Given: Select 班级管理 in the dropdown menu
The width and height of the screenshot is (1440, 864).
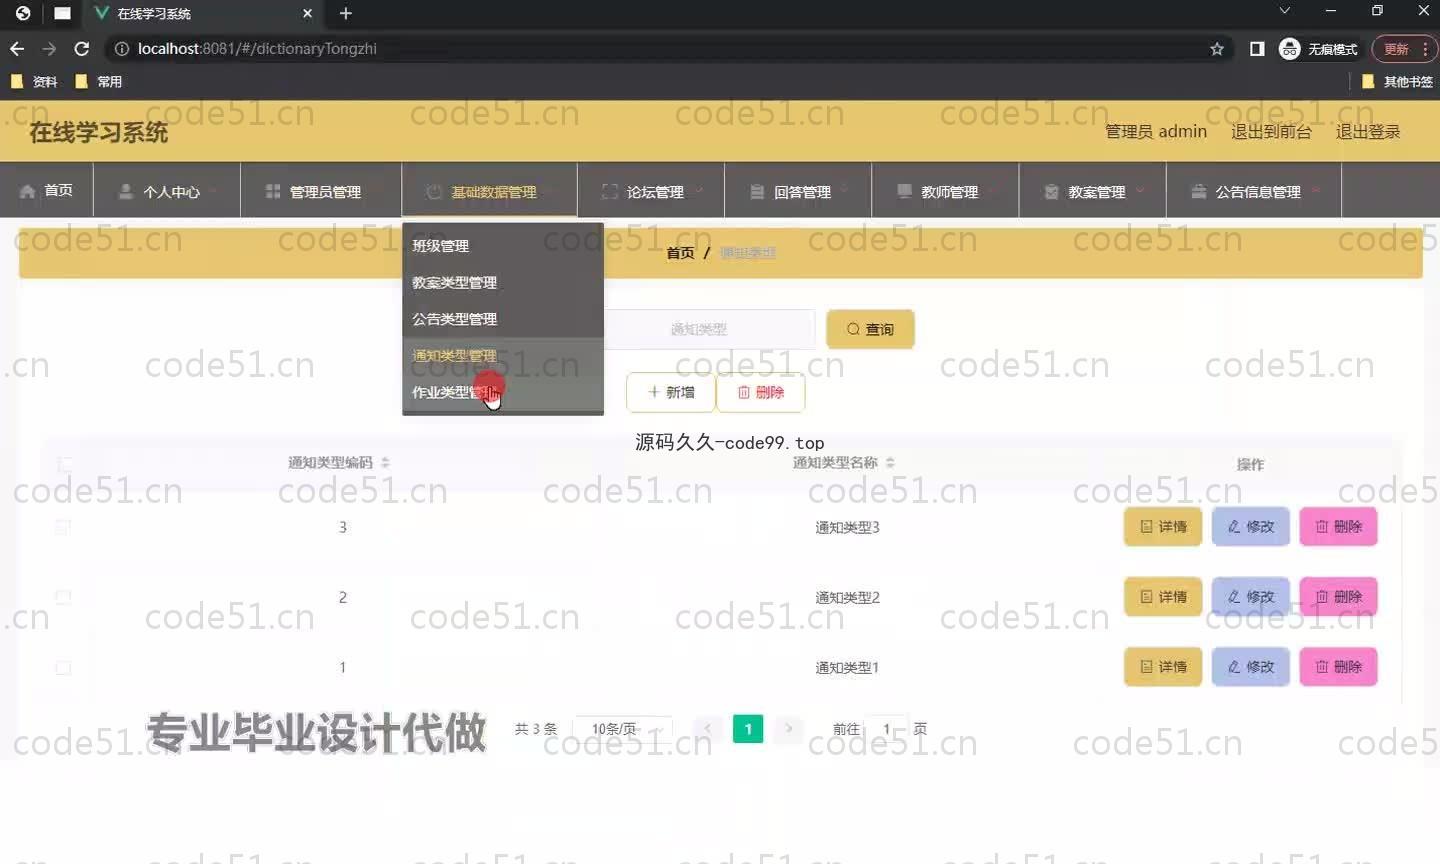Looking at the screenshot, I should tap(502, 246).
